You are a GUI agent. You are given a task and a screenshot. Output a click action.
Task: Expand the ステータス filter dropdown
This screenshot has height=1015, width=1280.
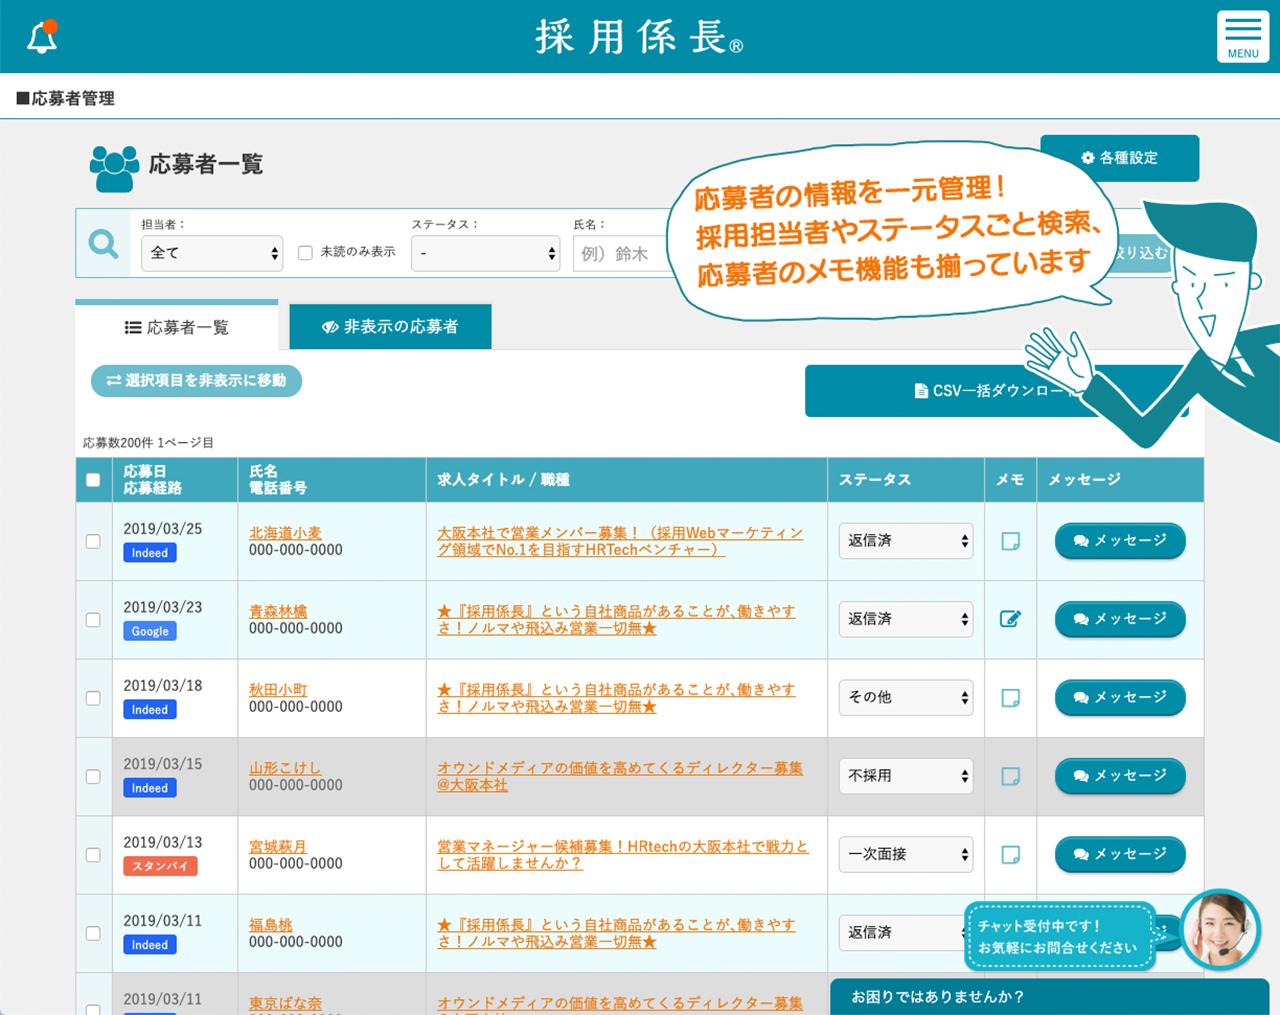[x=486, y=253]
